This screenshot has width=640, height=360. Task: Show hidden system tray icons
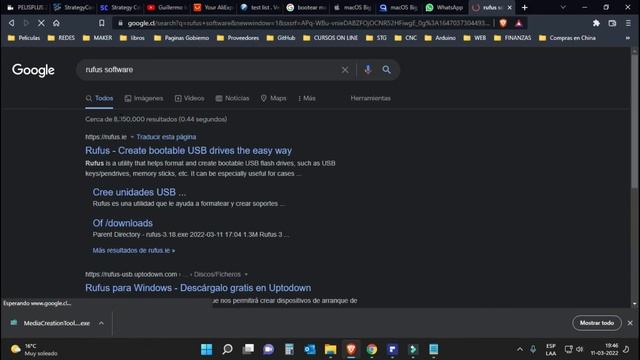[520, 349]
